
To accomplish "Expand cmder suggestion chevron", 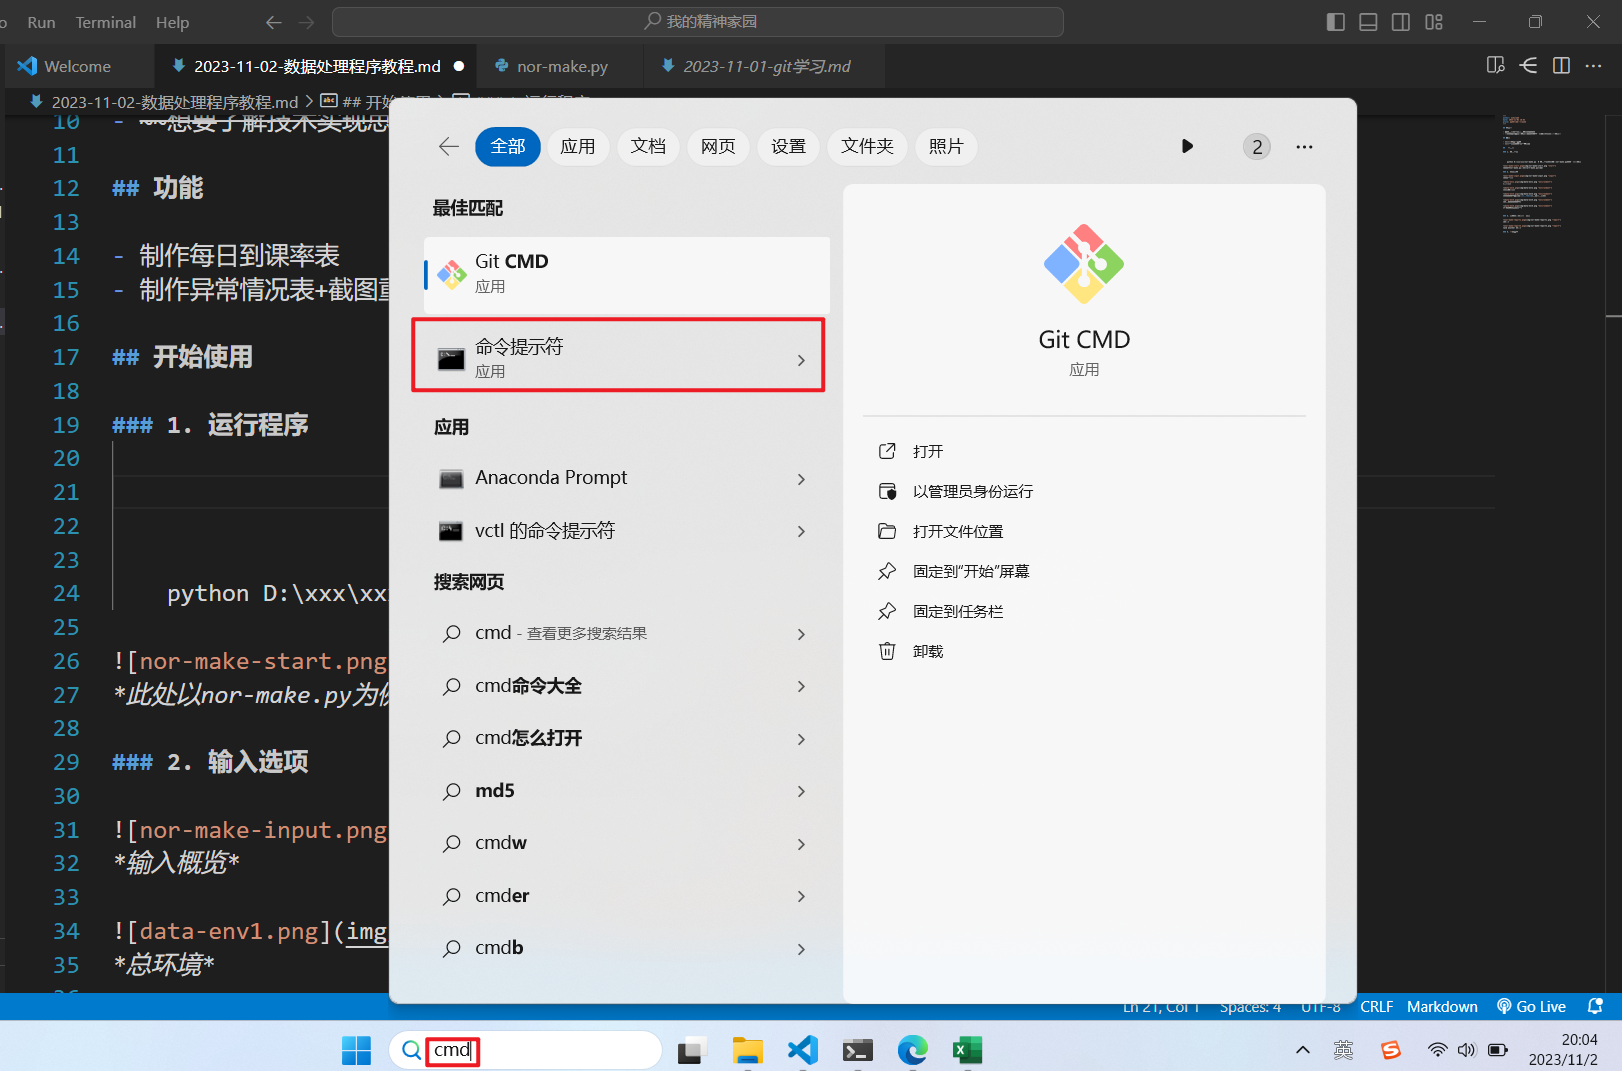I will tap(801, 896).
